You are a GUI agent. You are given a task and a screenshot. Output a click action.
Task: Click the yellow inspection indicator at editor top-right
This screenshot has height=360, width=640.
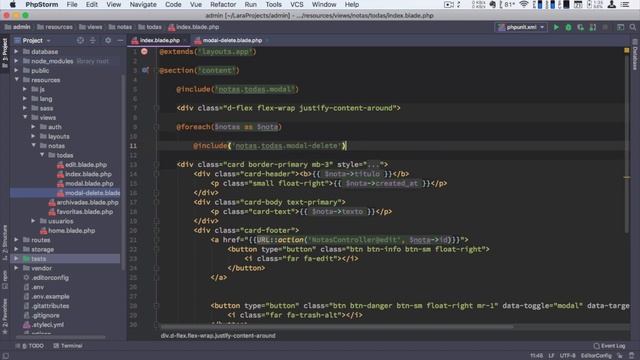627,50
